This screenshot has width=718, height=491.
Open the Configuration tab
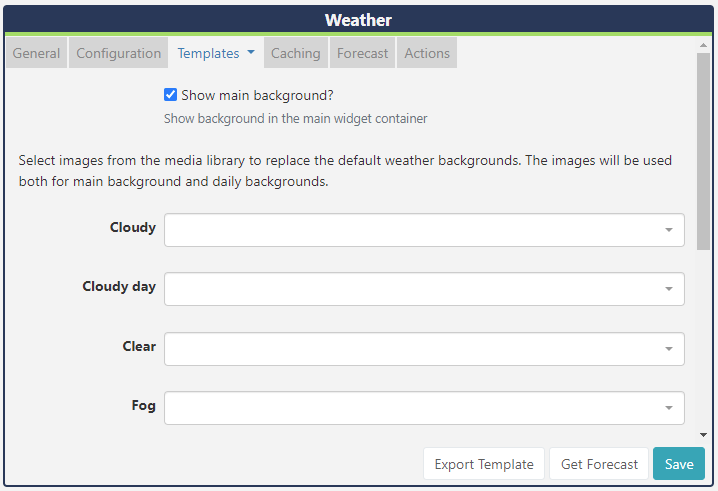(119, 53)
